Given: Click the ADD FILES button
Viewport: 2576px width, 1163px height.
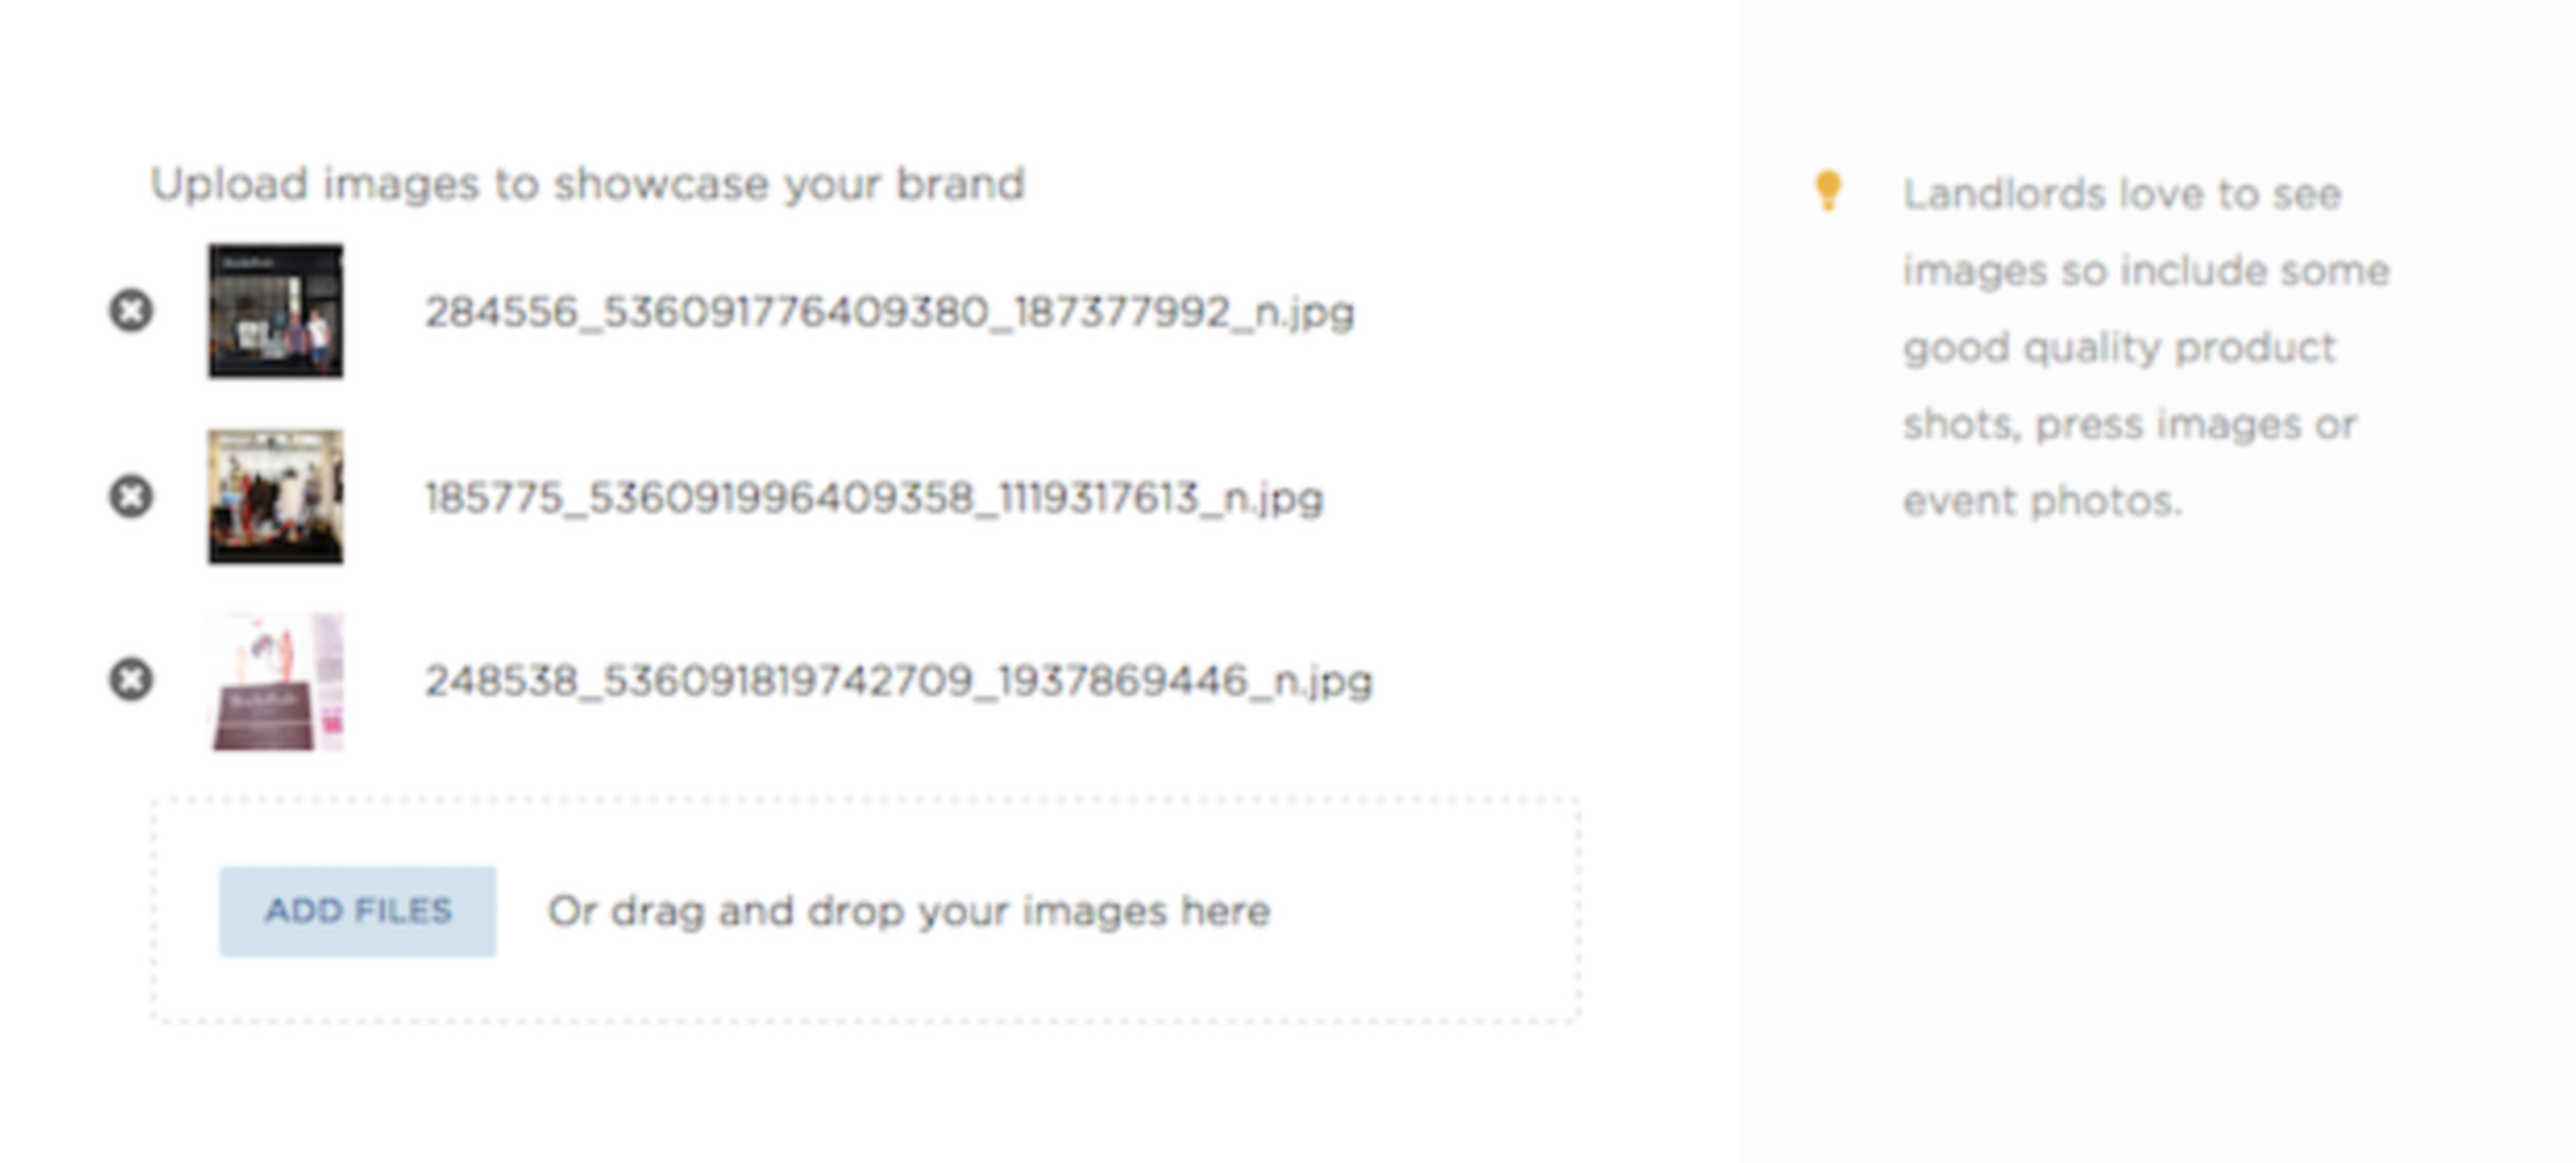Looking at the screenshot, I should click(x=358, y=911).
